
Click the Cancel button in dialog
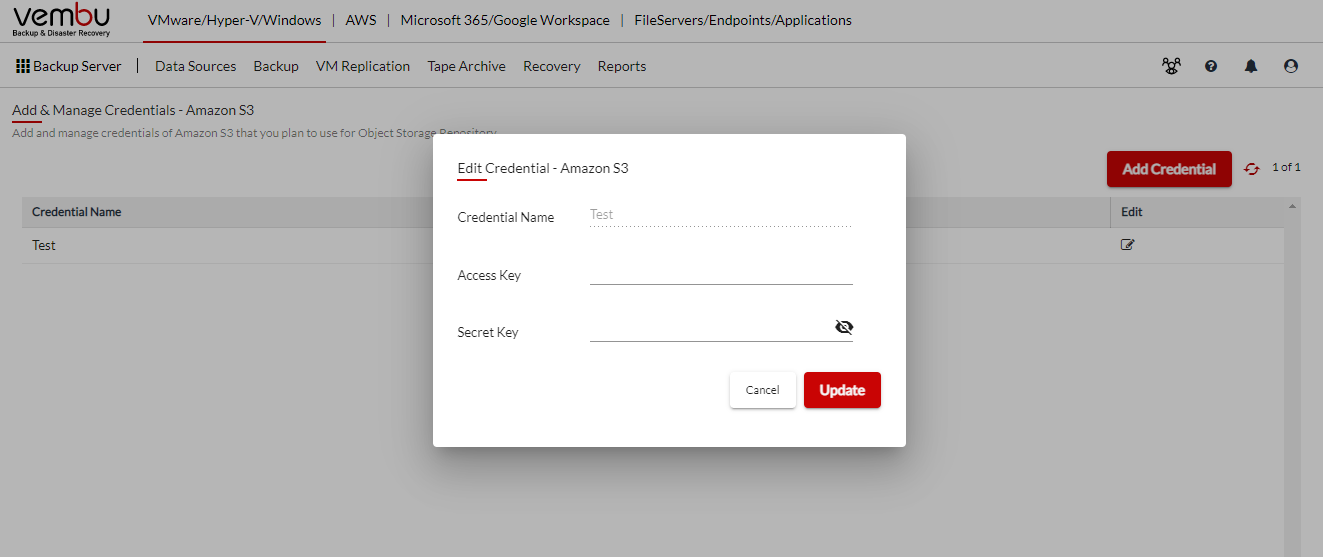point(762,390)
